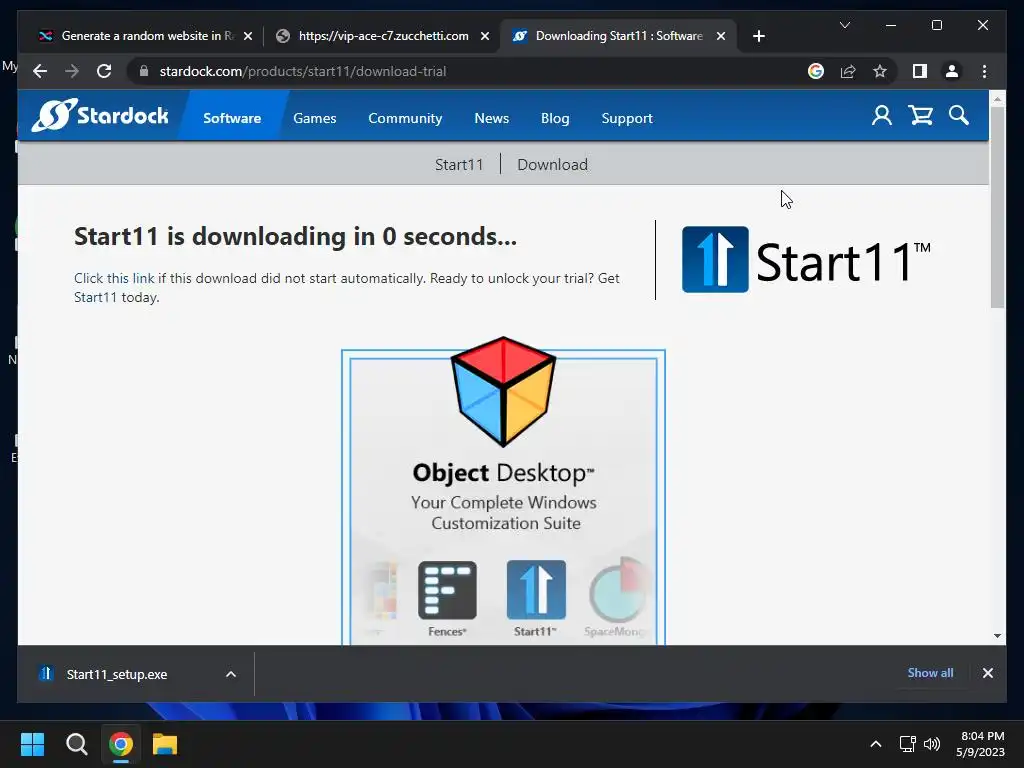Image resolution: width=1024 pixels, height=768 pixels.
Task: Open the Chrome profile icon
Action: pyautogui.click(x=952, y=71)
